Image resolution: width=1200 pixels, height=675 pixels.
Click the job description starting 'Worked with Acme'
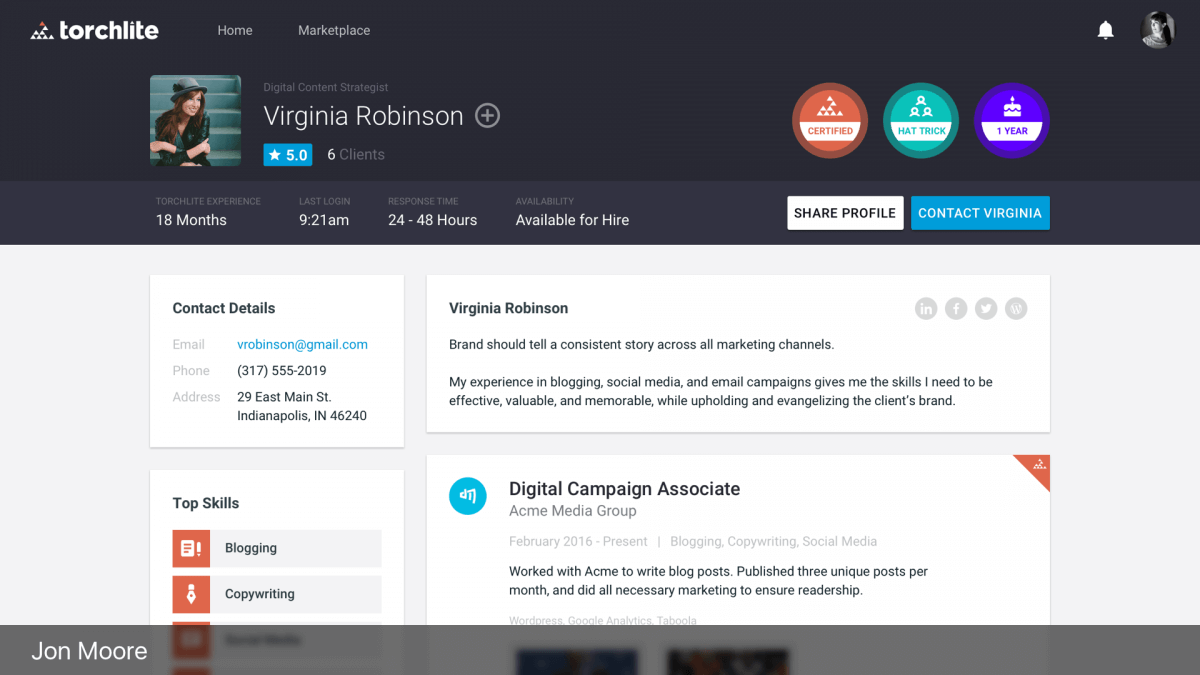coord(718,581)
